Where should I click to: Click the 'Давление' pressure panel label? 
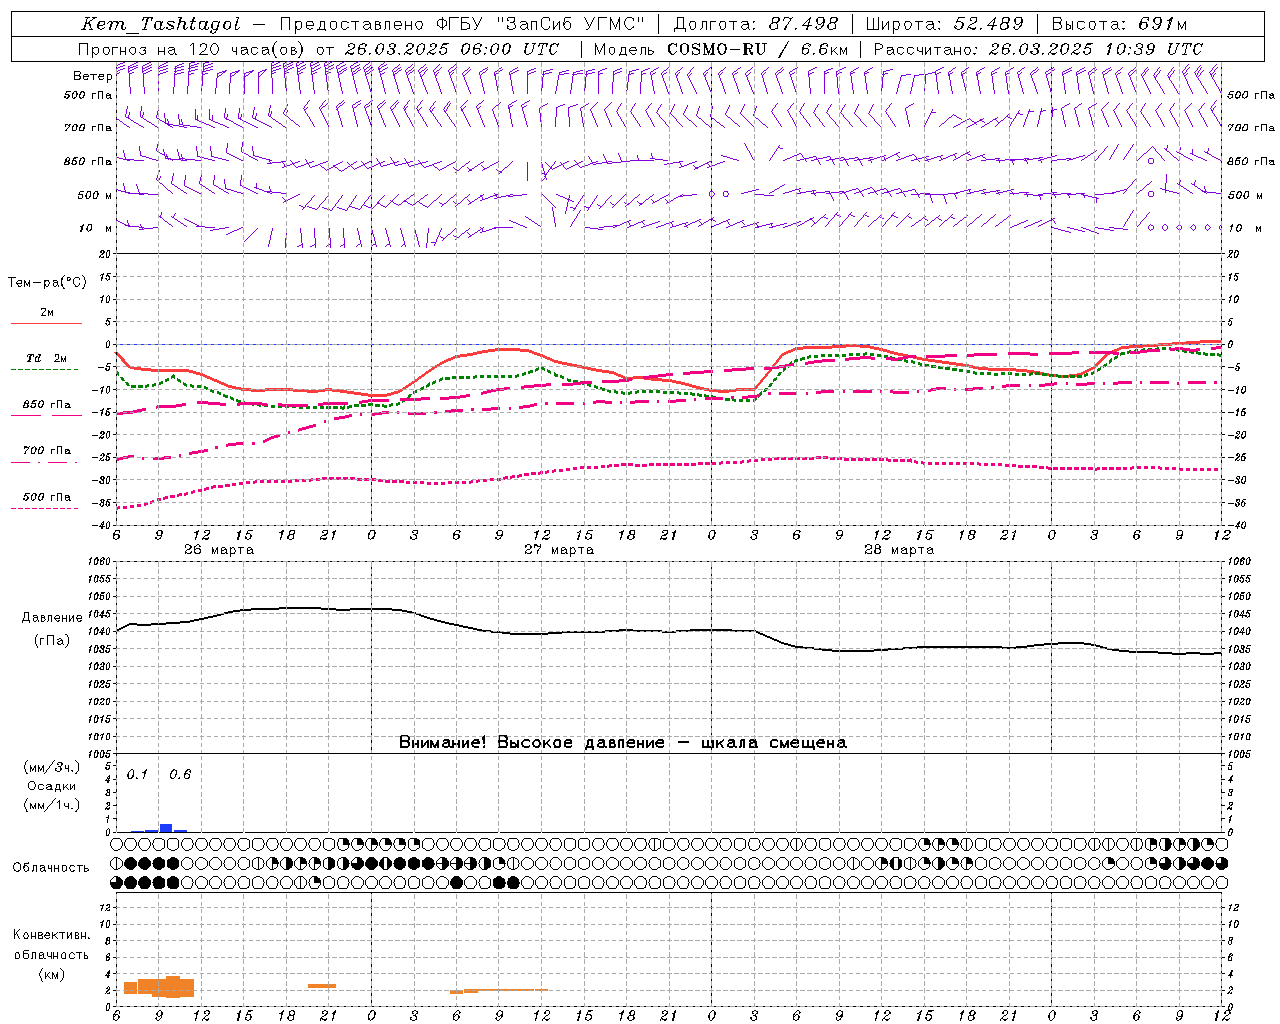pyautogui.click(x=52, y=617)
